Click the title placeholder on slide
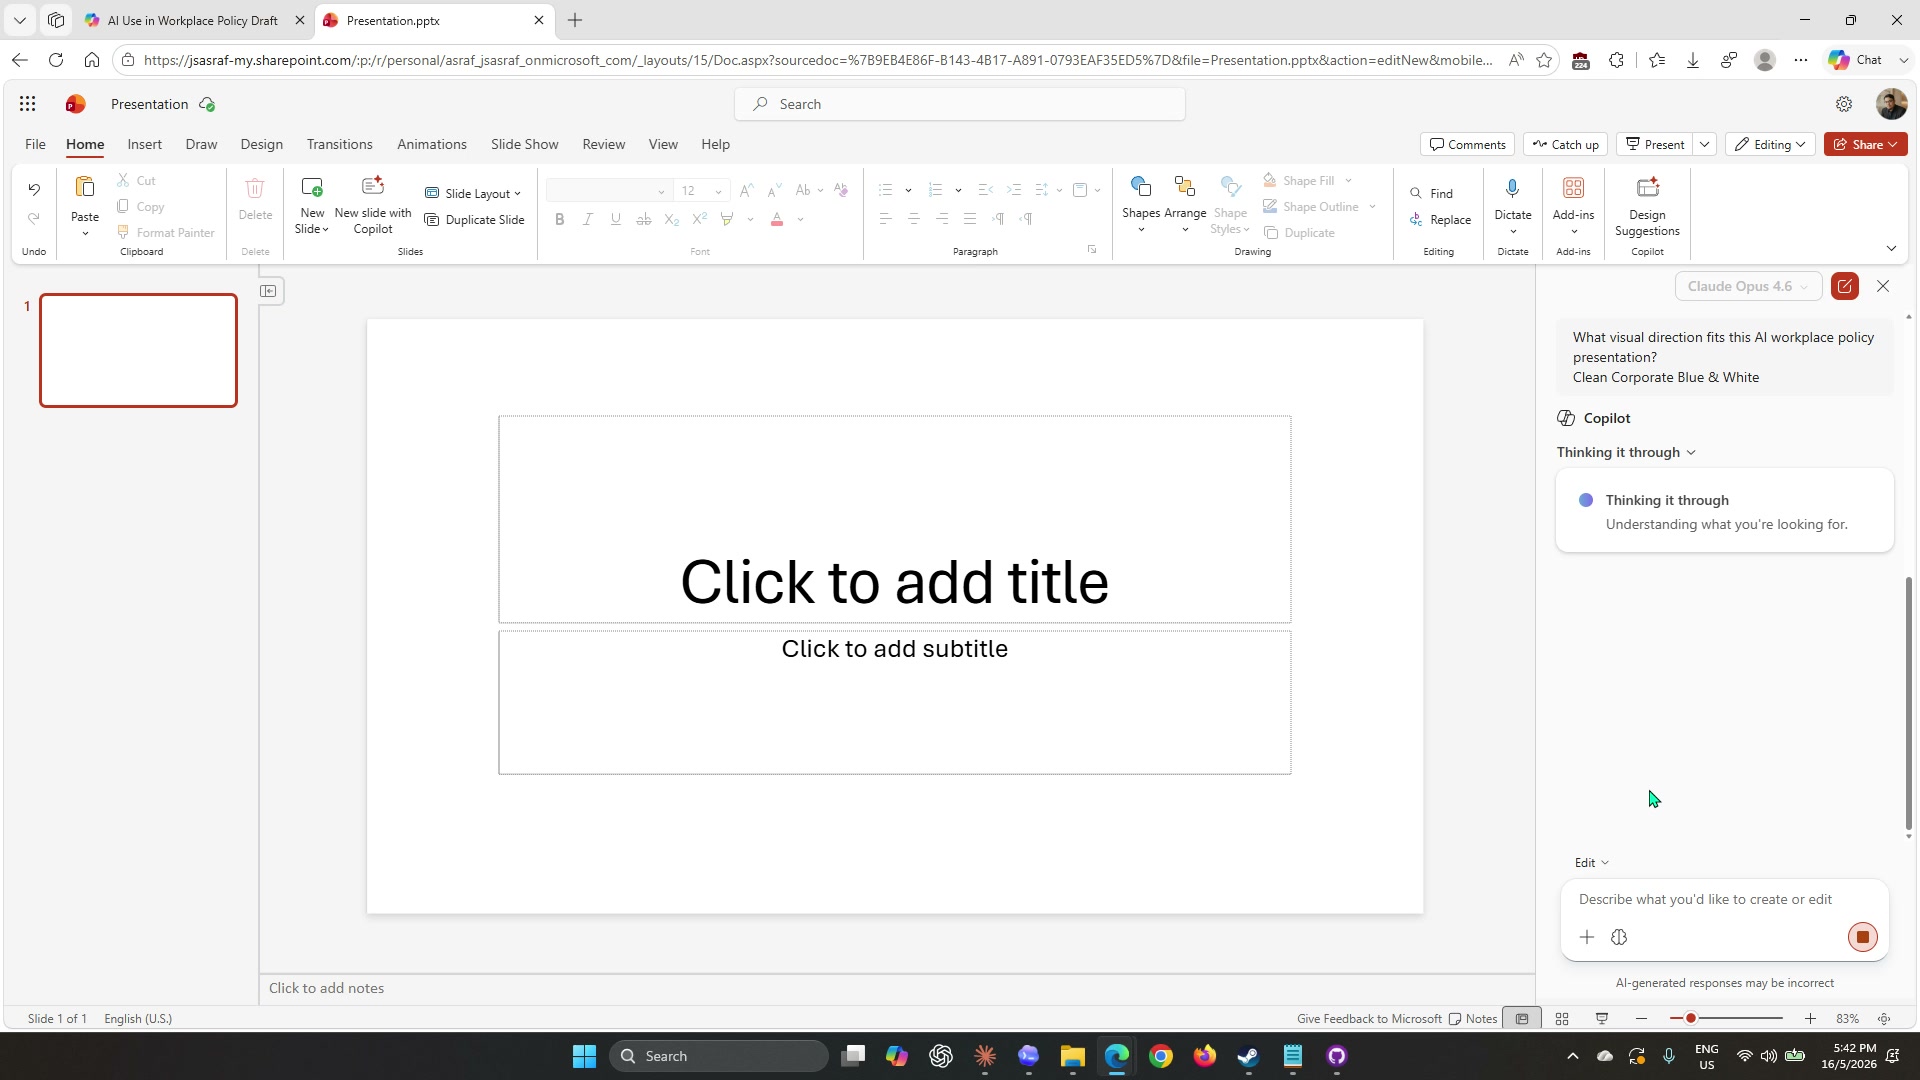 coord(894,520)
